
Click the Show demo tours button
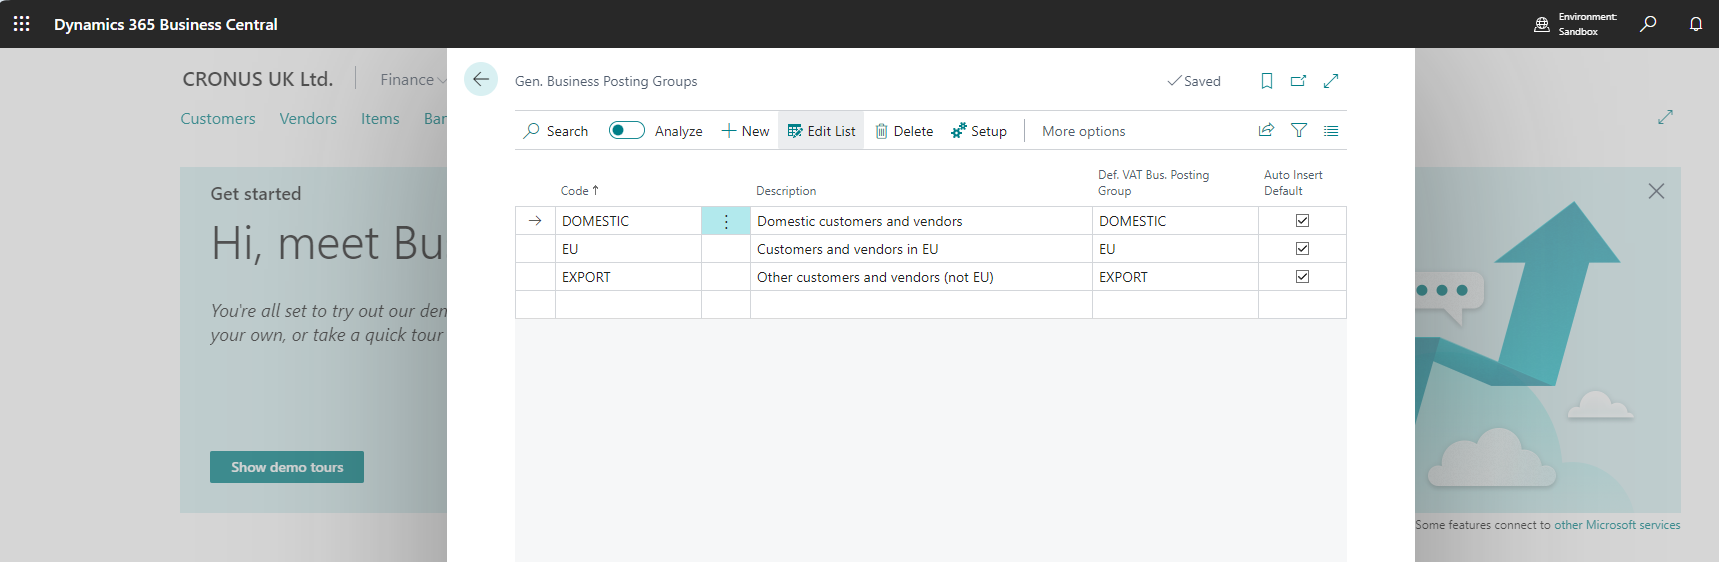[287, 467]
